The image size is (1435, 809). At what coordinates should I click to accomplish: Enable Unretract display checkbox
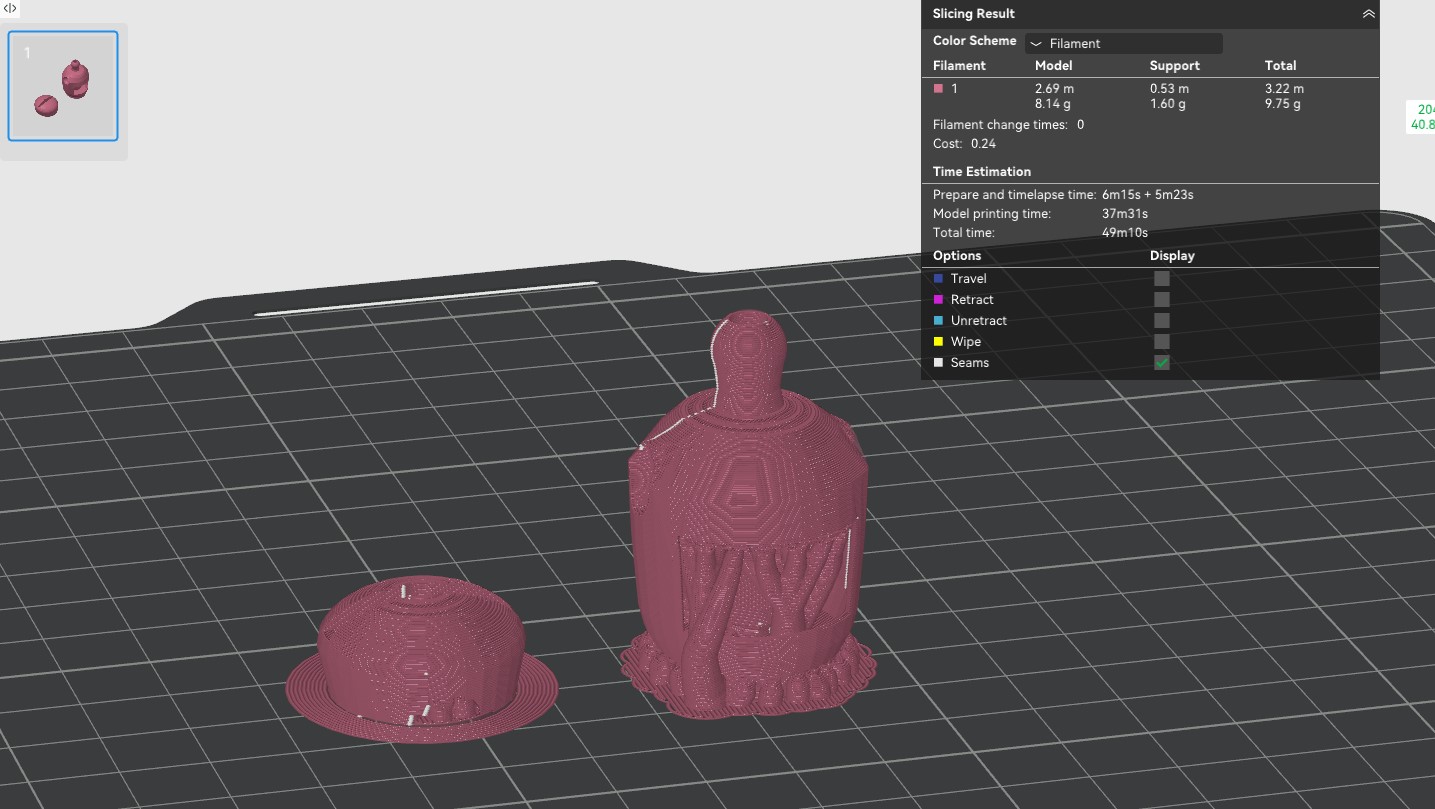coord(1161,321)
